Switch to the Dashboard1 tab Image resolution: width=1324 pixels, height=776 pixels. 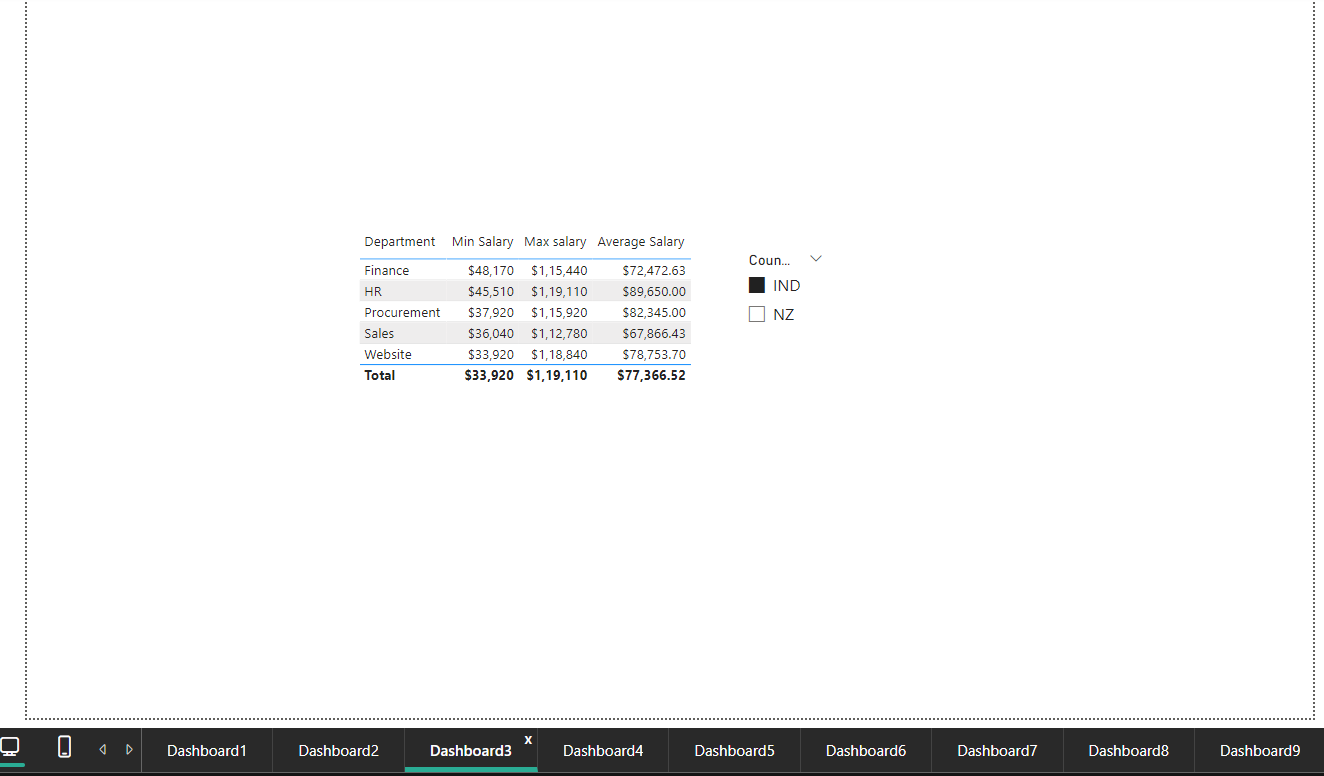(x=206, y=750)
